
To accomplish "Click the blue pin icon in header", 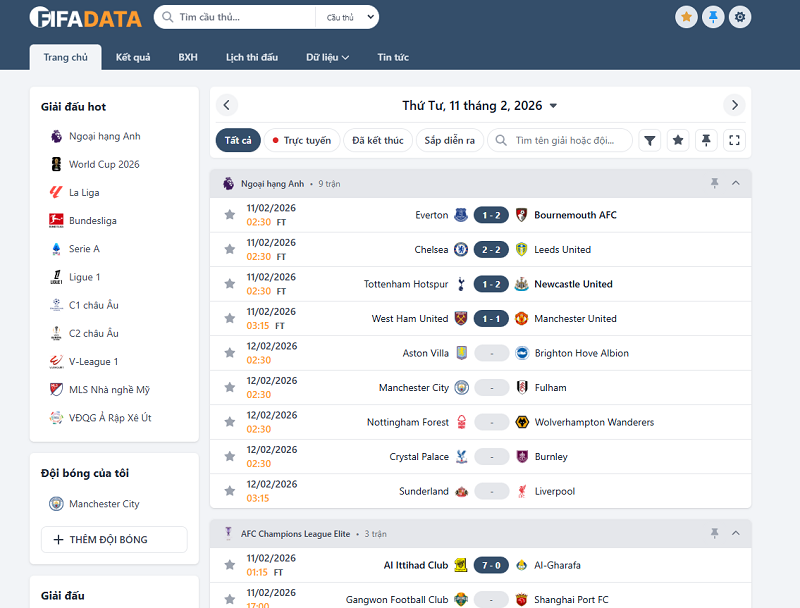I will point(713,17).
